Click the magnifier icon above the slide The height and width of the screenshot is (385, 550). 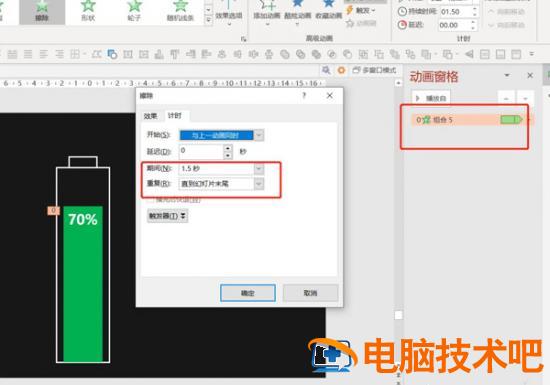click(x=326, y=70)
